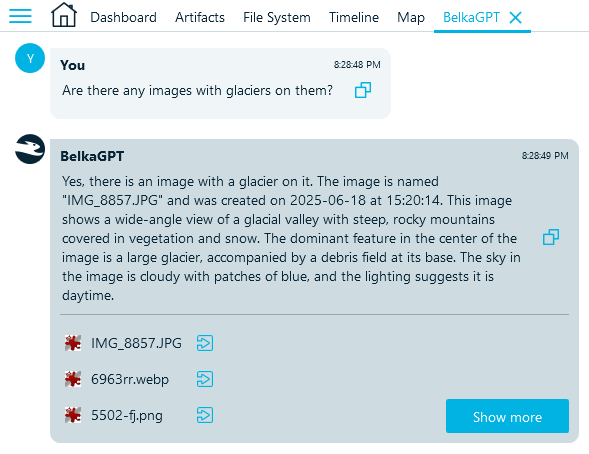Click the picture icon beside 6963rr.webp
589x454 pixels.
(x=73, y=379)
